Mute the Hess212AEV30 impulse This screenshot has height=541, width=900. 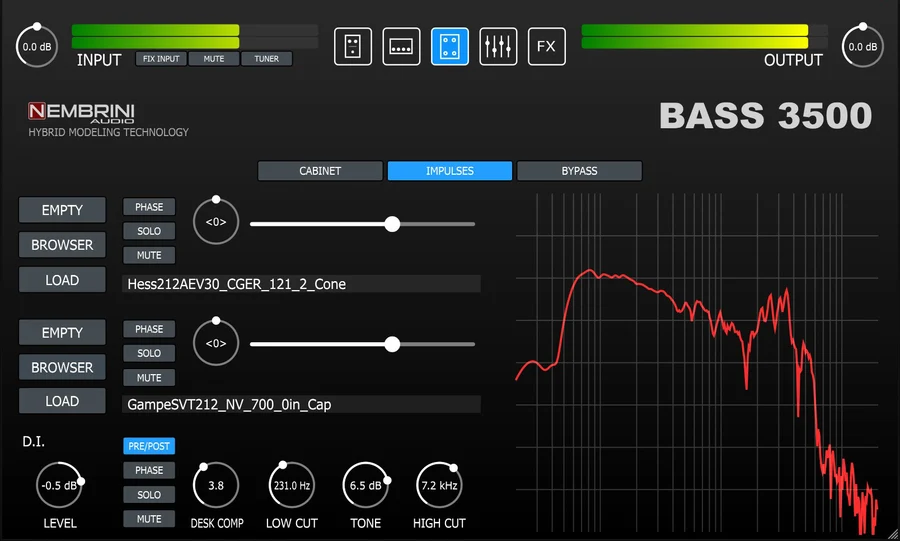click(x=149, y=255)
